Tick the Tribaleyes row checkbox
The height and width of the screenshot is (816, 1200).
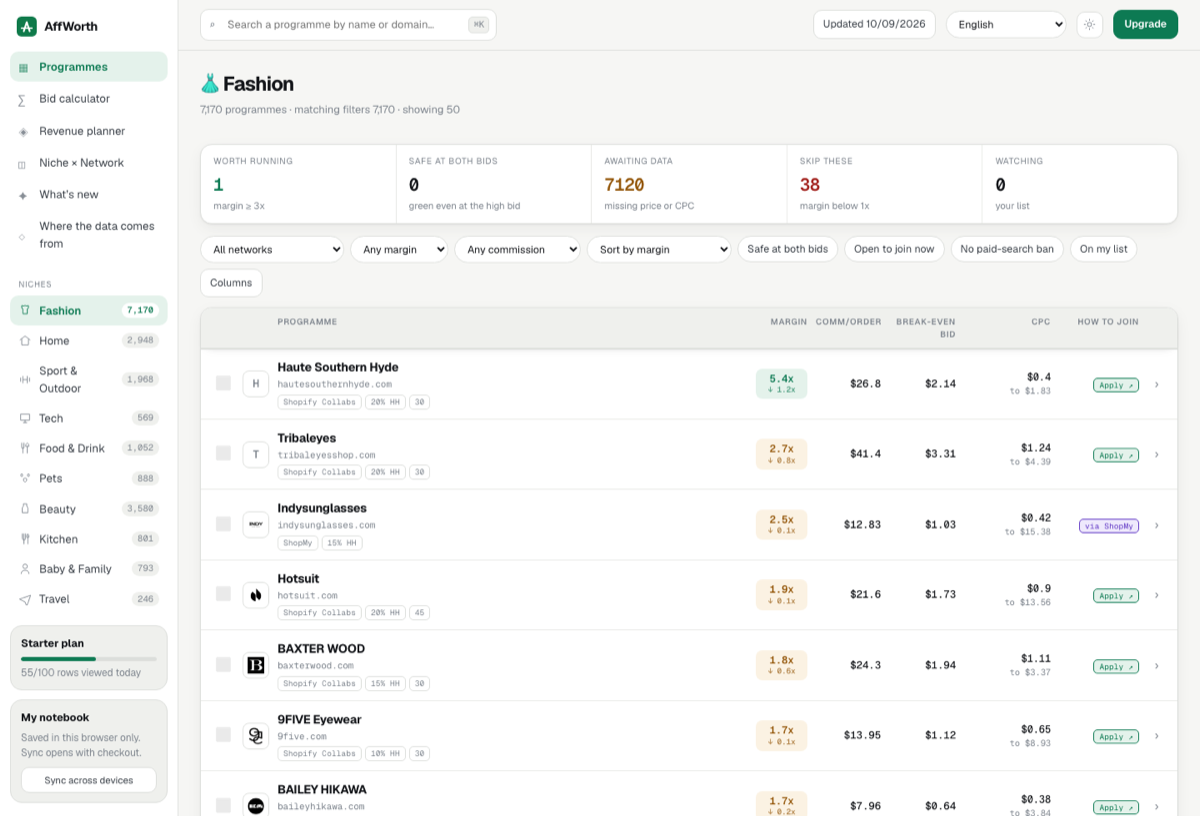[x=223, y=453]
